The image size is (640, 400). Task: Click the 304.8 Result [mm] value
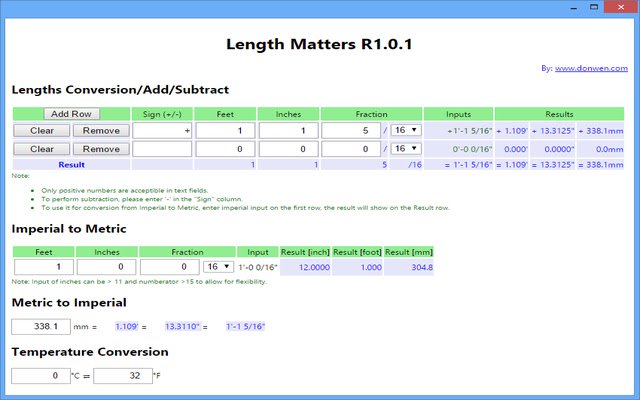[x=422, y=268]
